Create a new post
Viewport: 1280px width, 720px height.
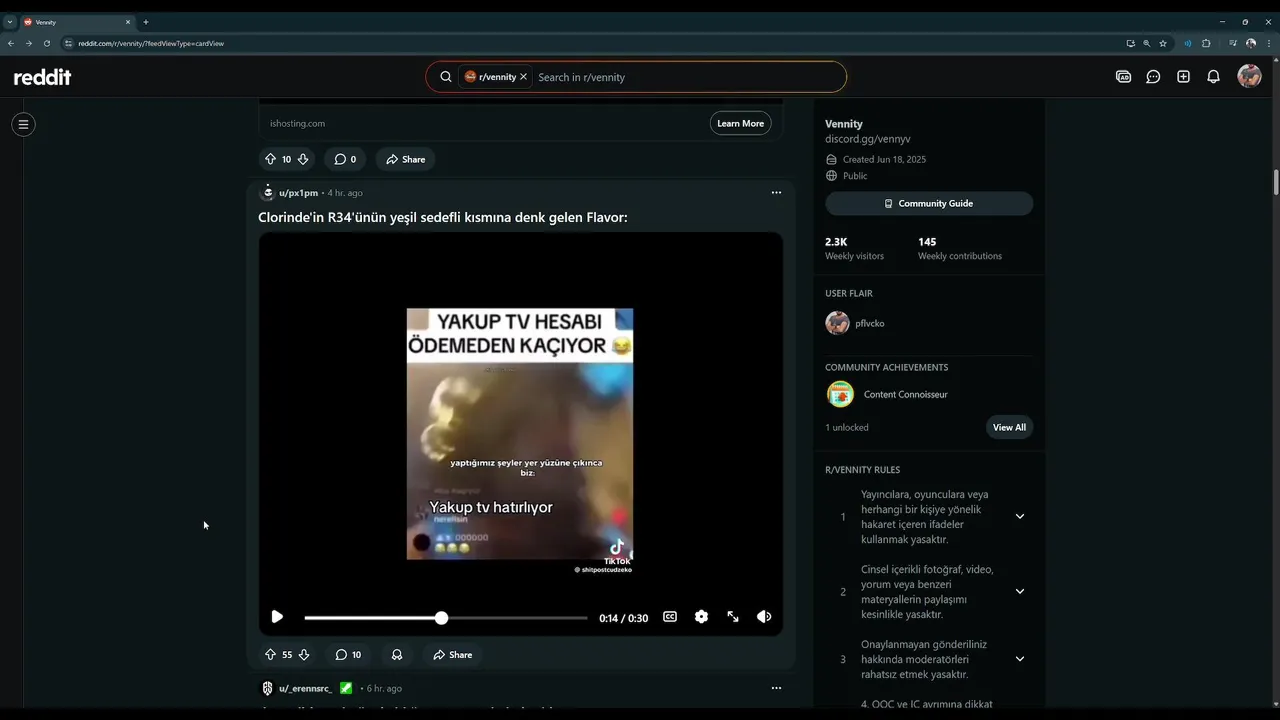(x=1183, y=77)
